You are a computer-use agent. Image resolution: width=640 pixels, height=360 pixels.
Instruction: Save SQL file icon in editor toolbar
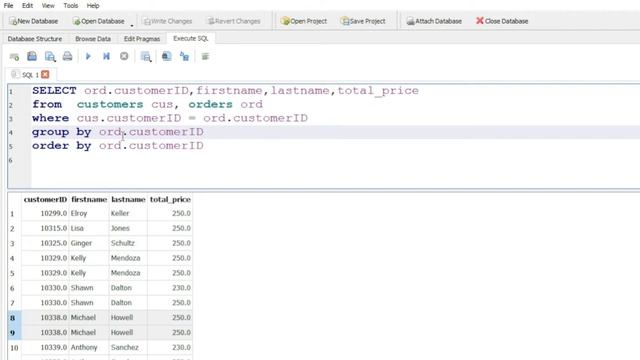[50, 56]
